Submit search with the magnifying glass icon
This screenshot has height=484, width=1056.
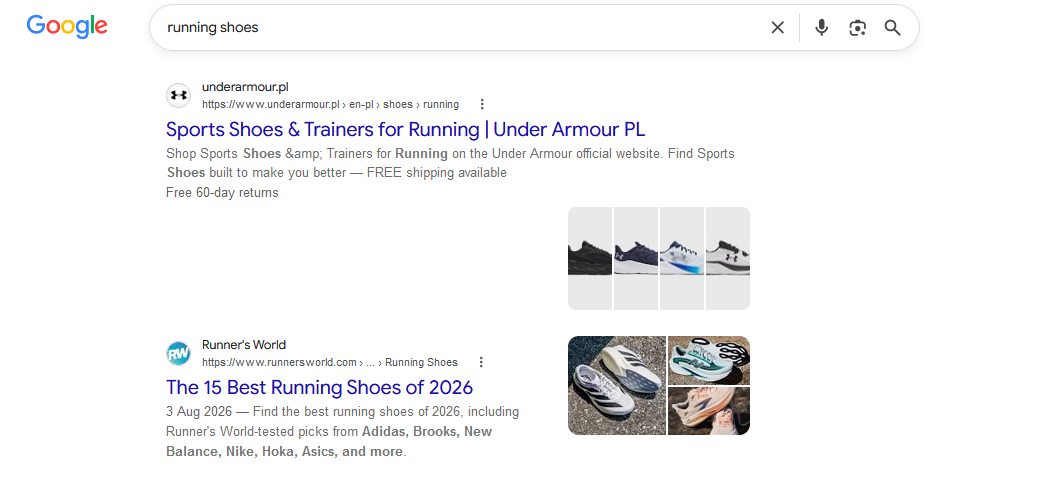point(892,28)
